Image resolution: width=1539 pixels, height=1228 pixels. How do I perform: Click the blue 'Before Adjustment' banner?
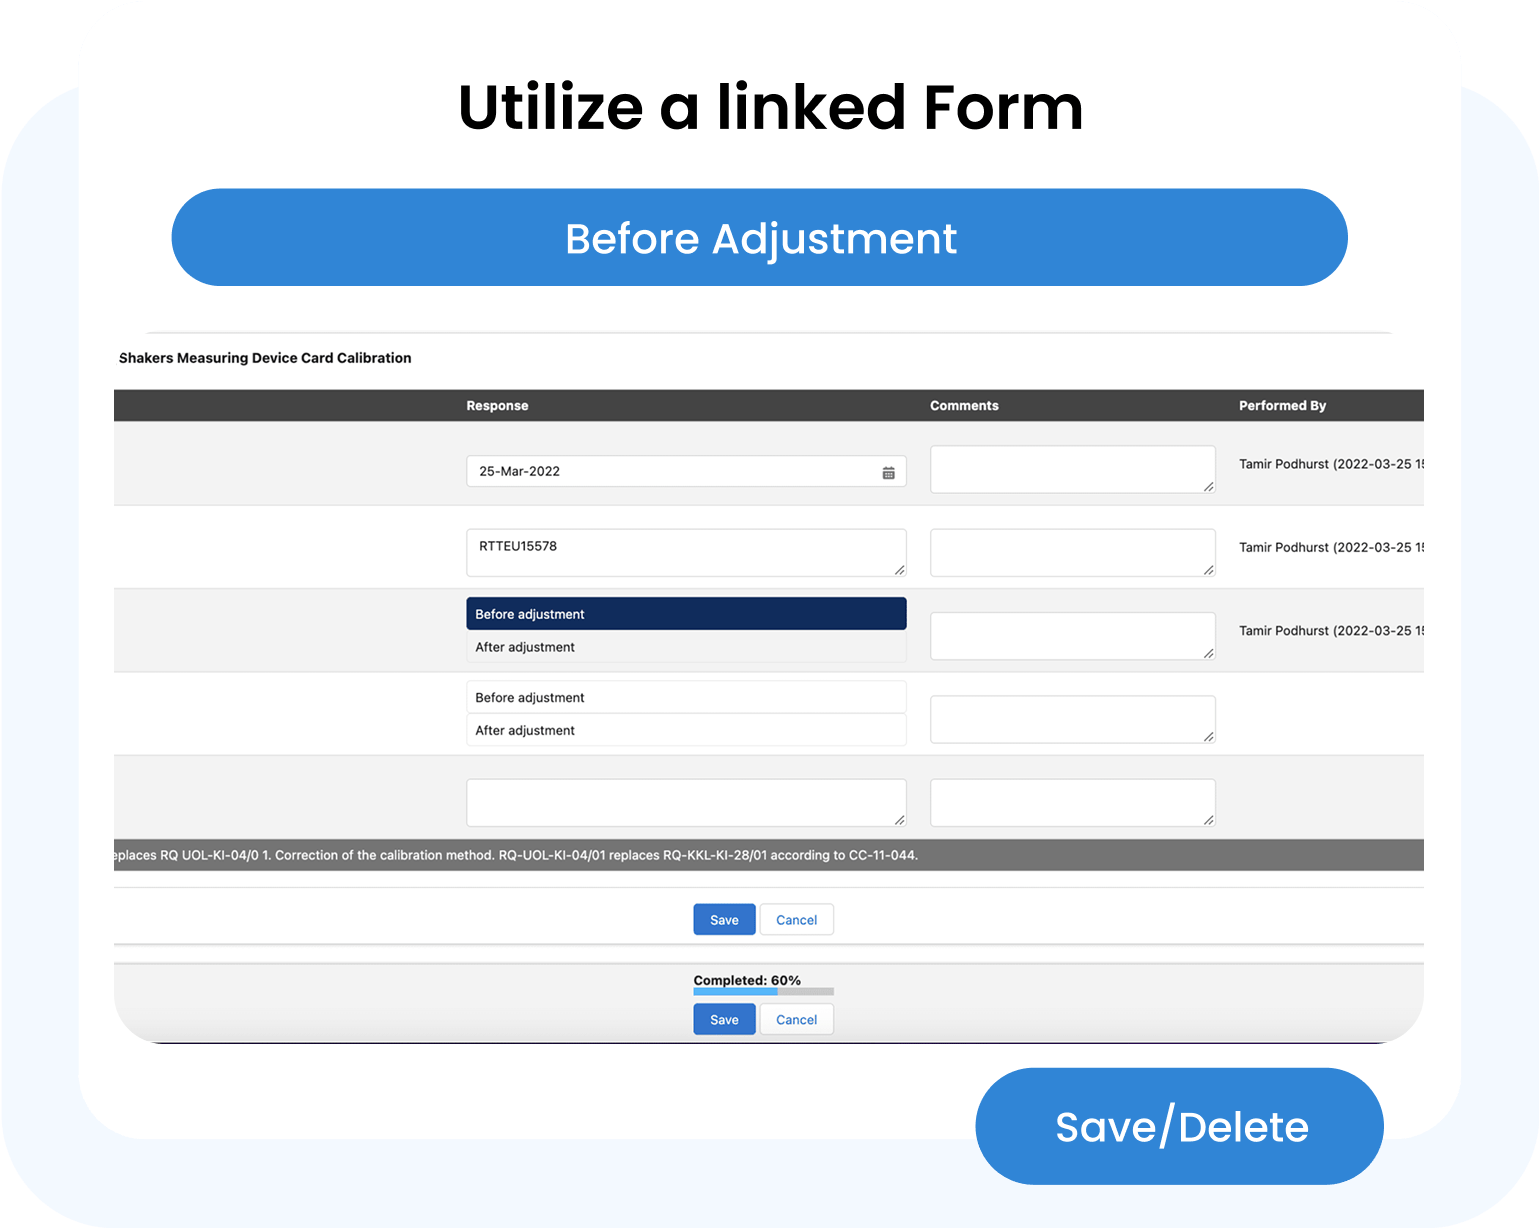pyautogui.click(x=760, y=238)
